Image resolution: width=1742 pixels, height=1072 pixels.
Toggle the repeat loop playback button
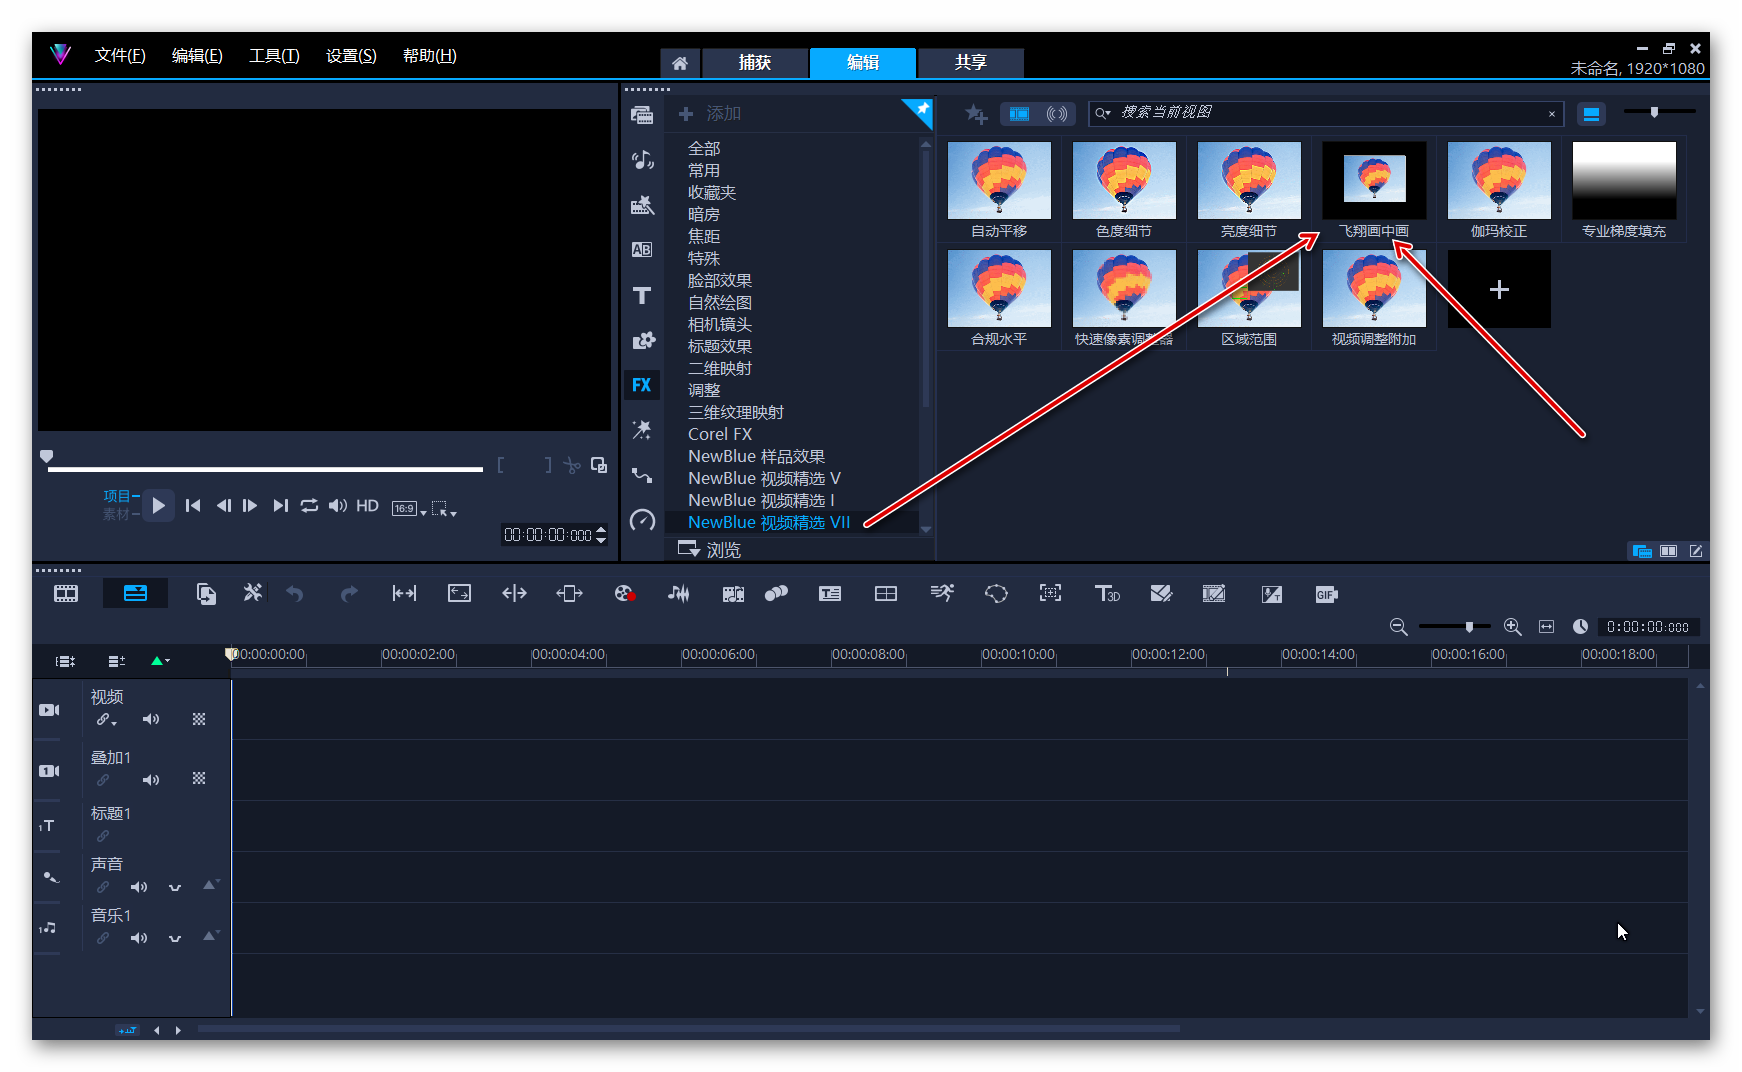[x=310, y=506]
